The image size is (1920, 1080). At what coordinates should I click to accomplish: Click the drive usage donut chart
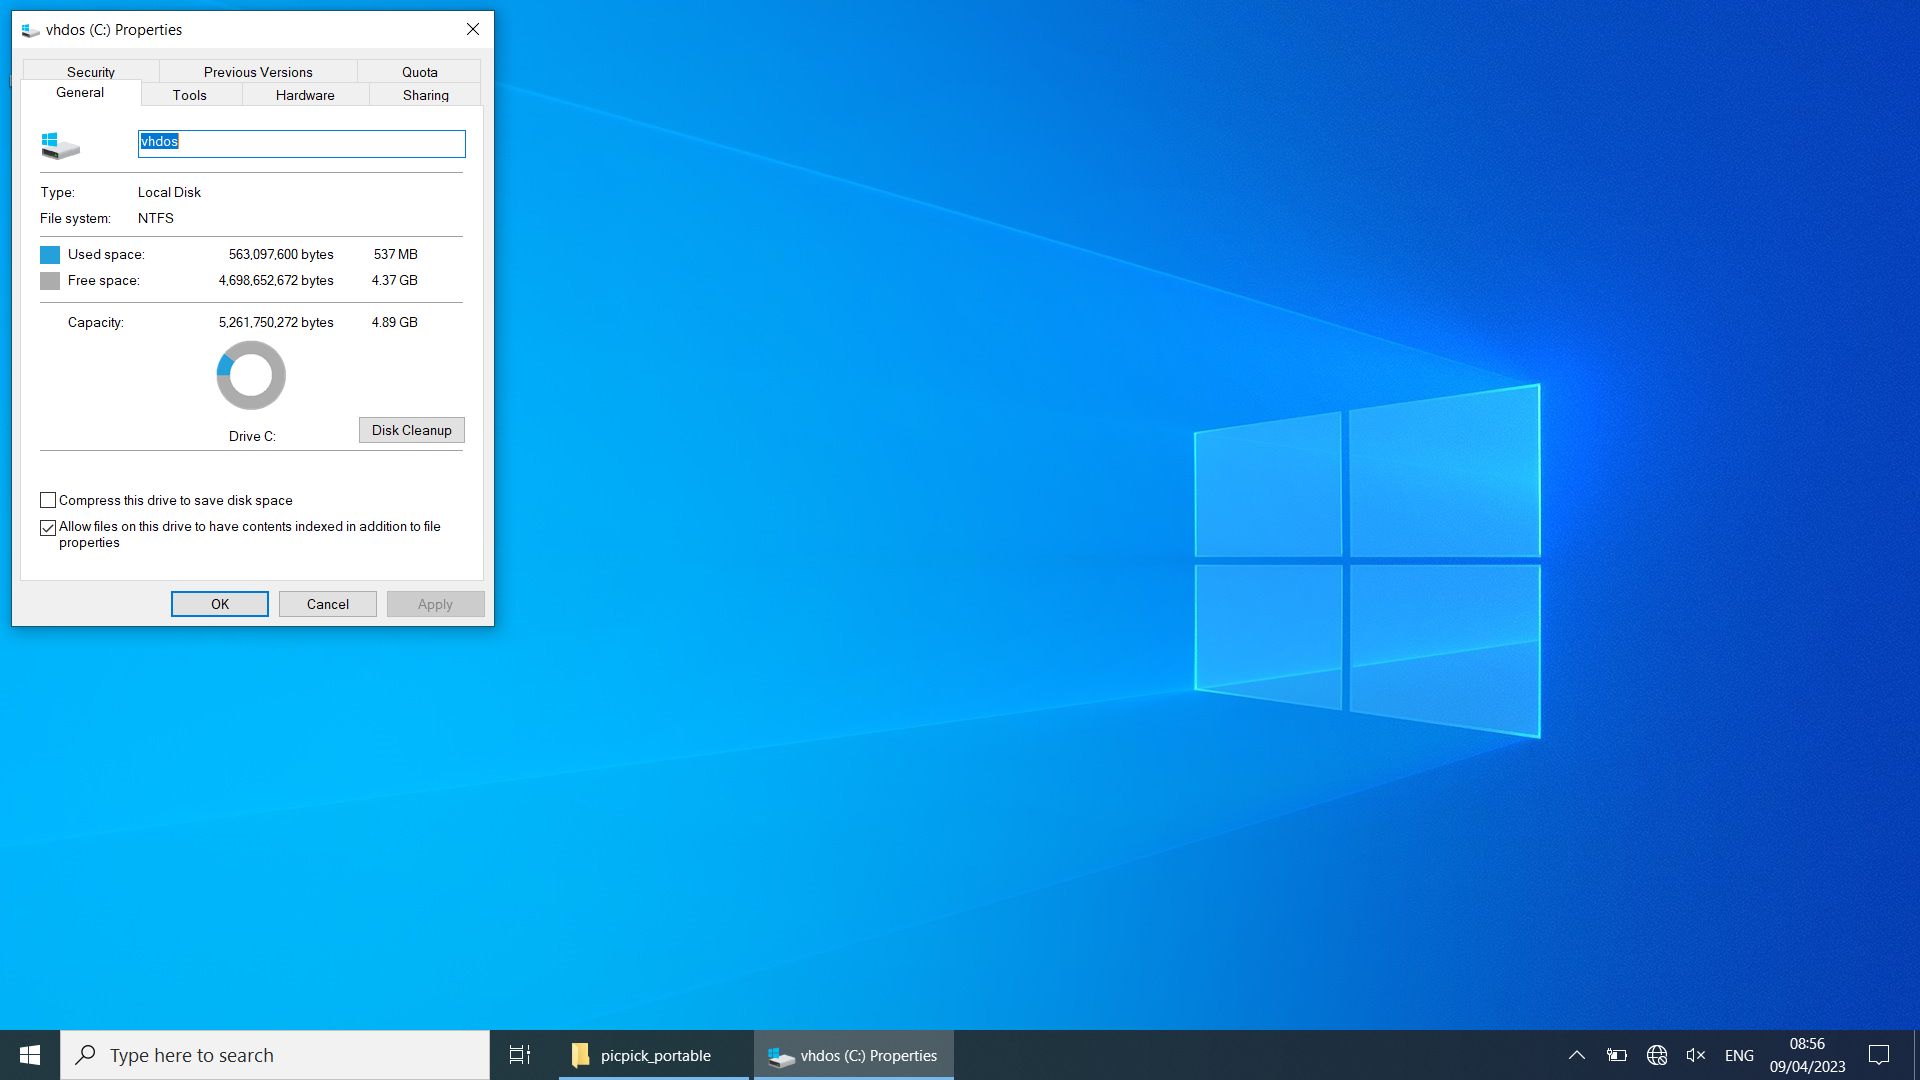[251, 375]
